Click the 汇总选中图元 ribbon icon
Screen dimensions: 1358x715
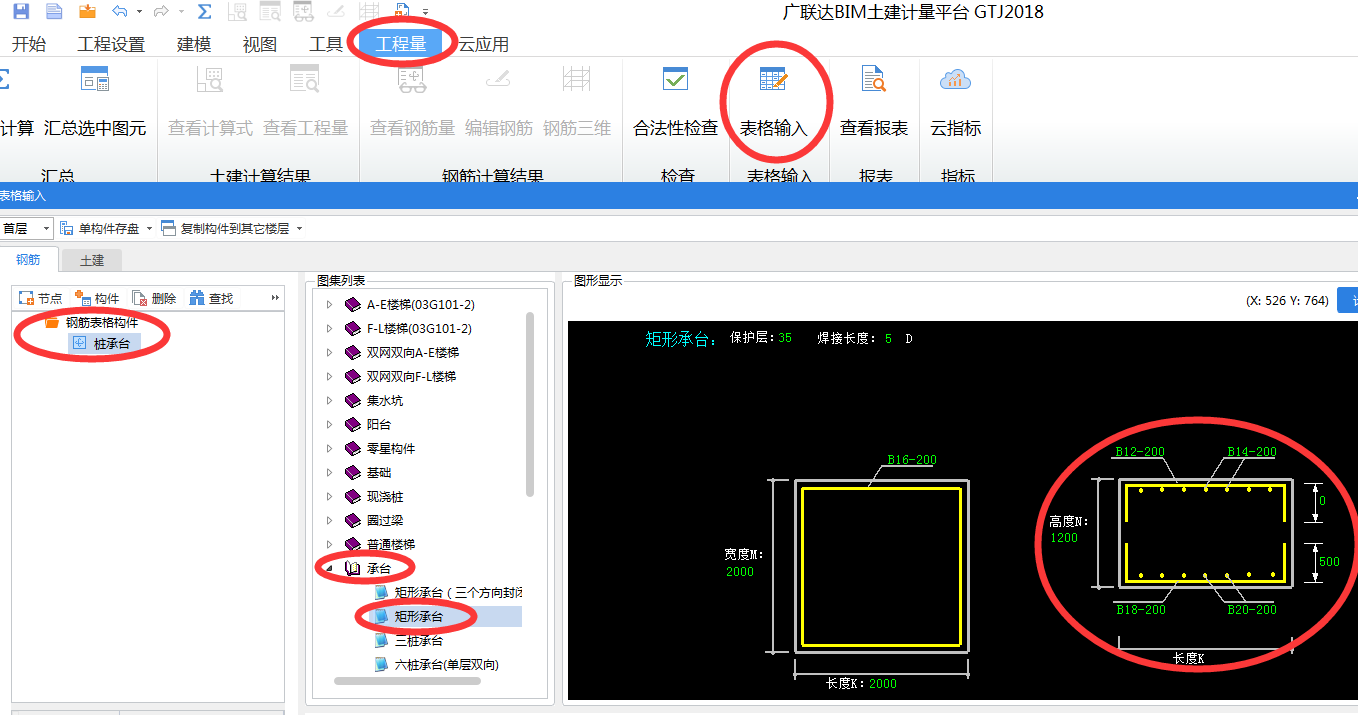point(95,80)
